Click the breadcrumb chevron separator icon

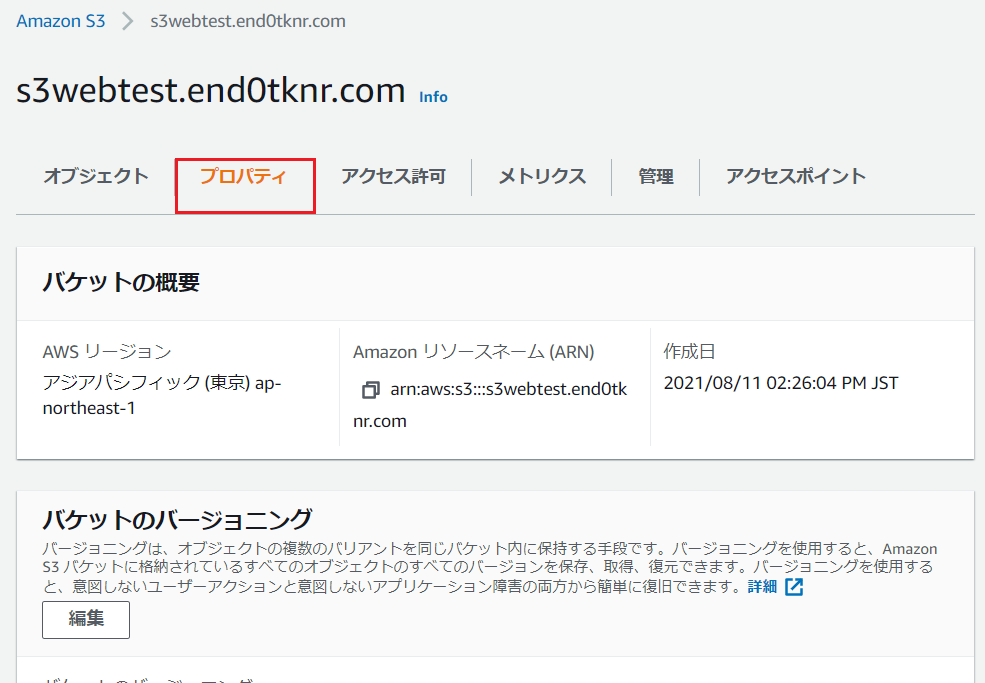pos(128,21)
